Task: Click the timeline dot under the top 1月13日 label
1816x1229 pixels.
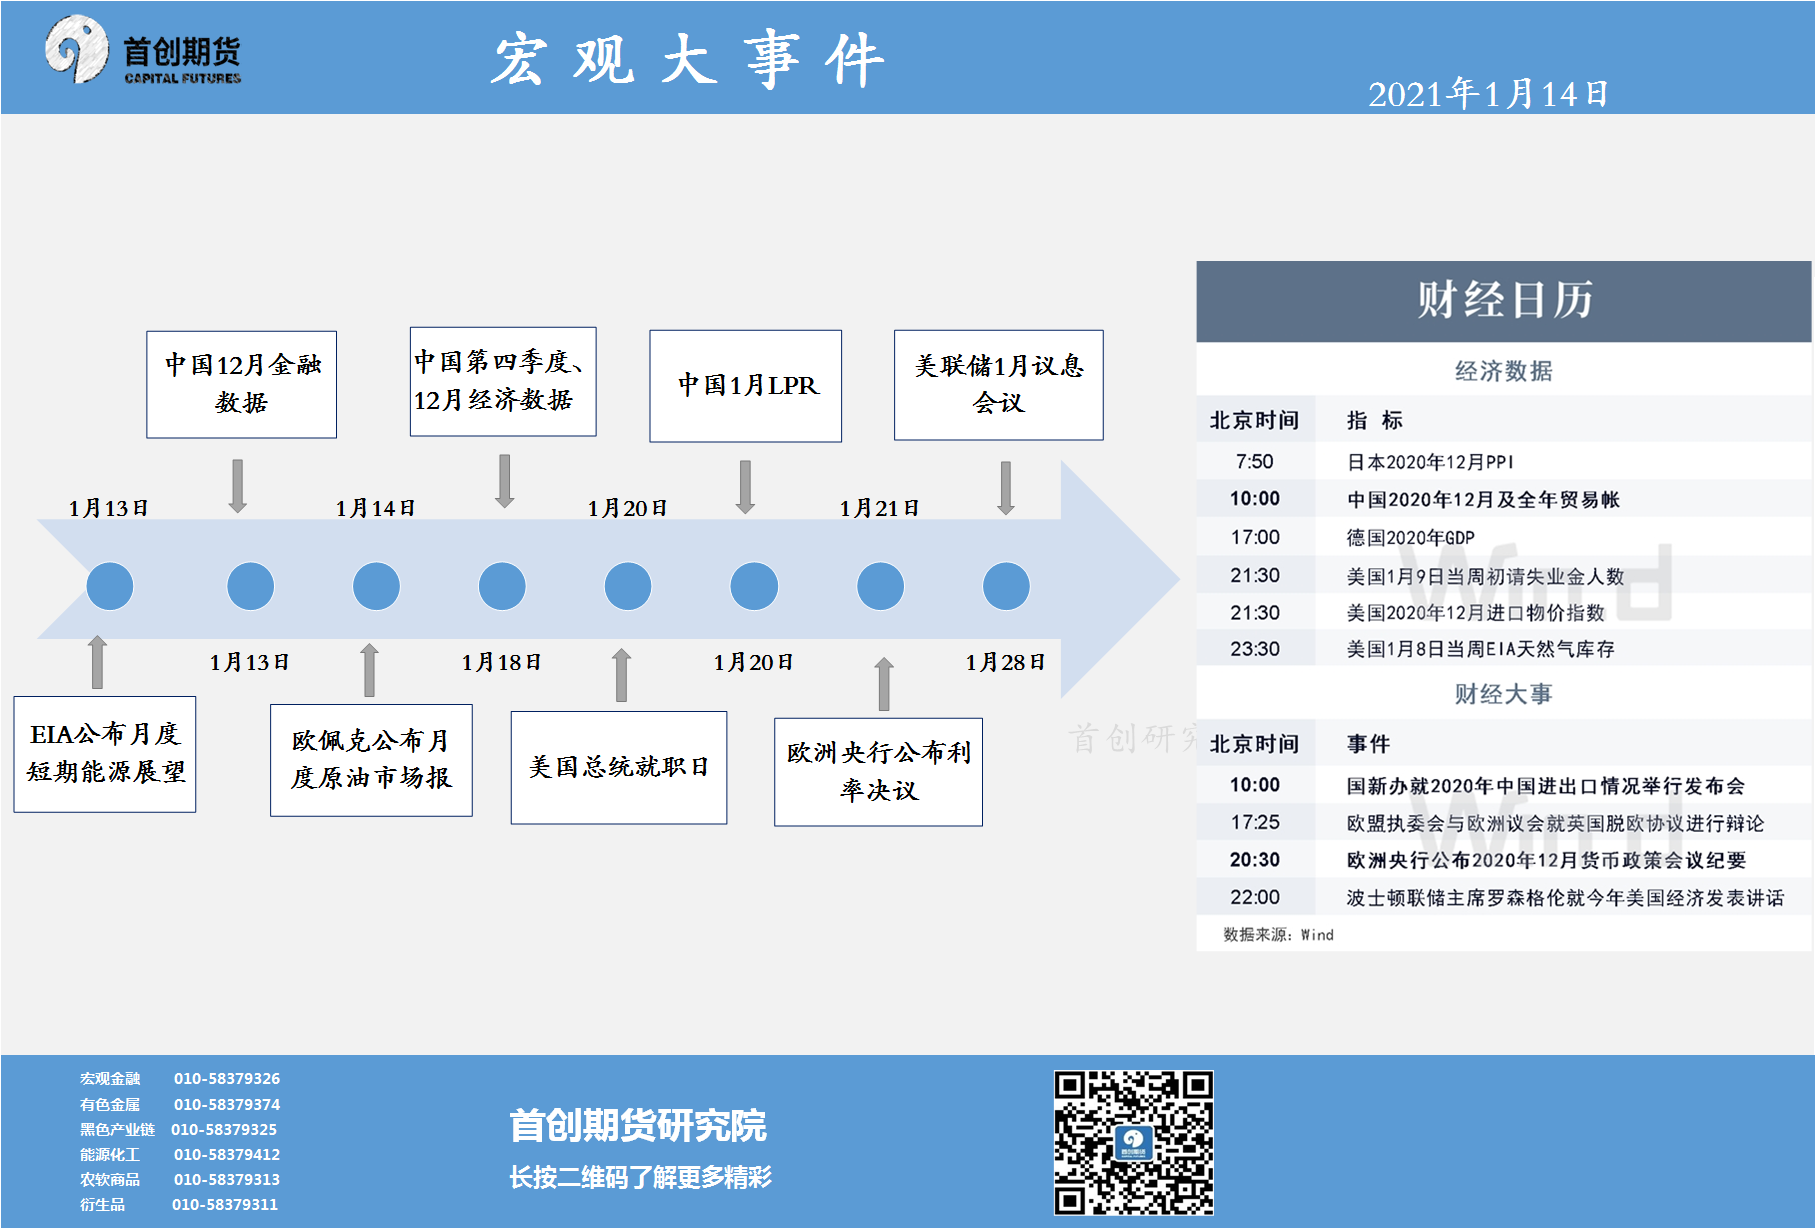Action: coord(110,586)
